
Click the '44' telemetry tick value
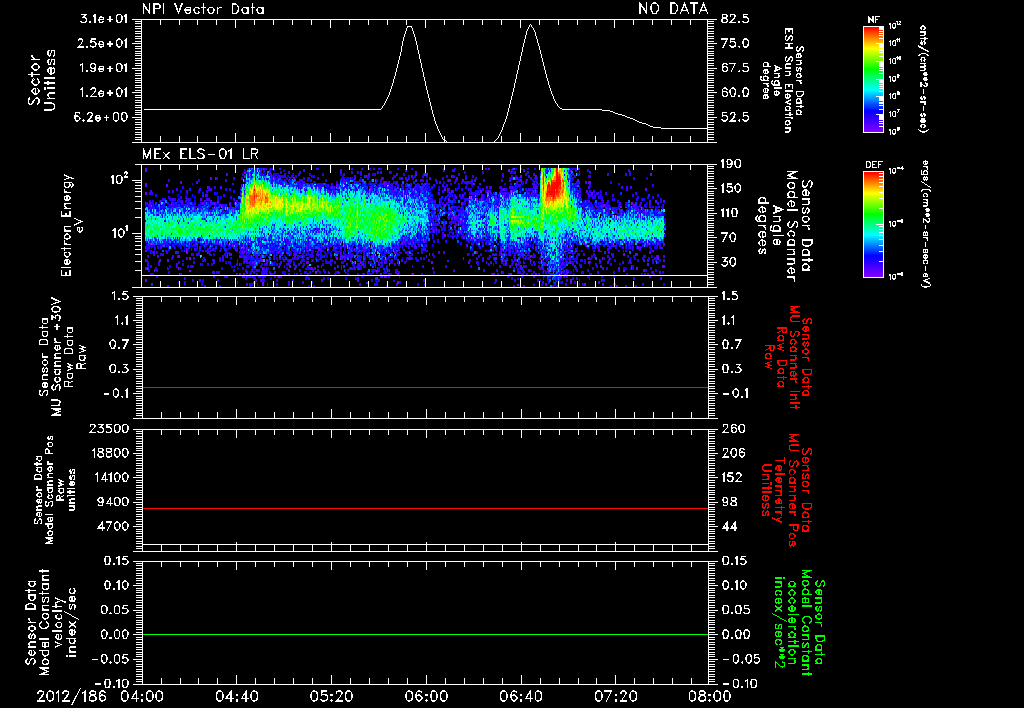point(728,526)
